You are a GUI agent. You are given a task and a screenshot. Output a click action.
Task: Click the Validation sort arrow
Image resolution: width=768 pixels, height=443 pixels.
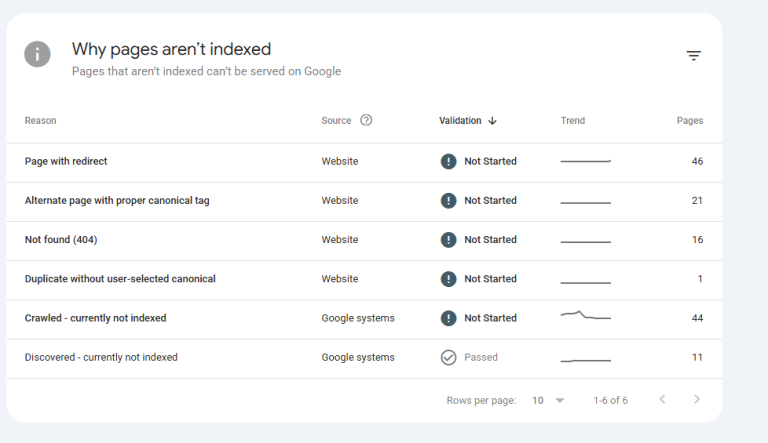492,121
